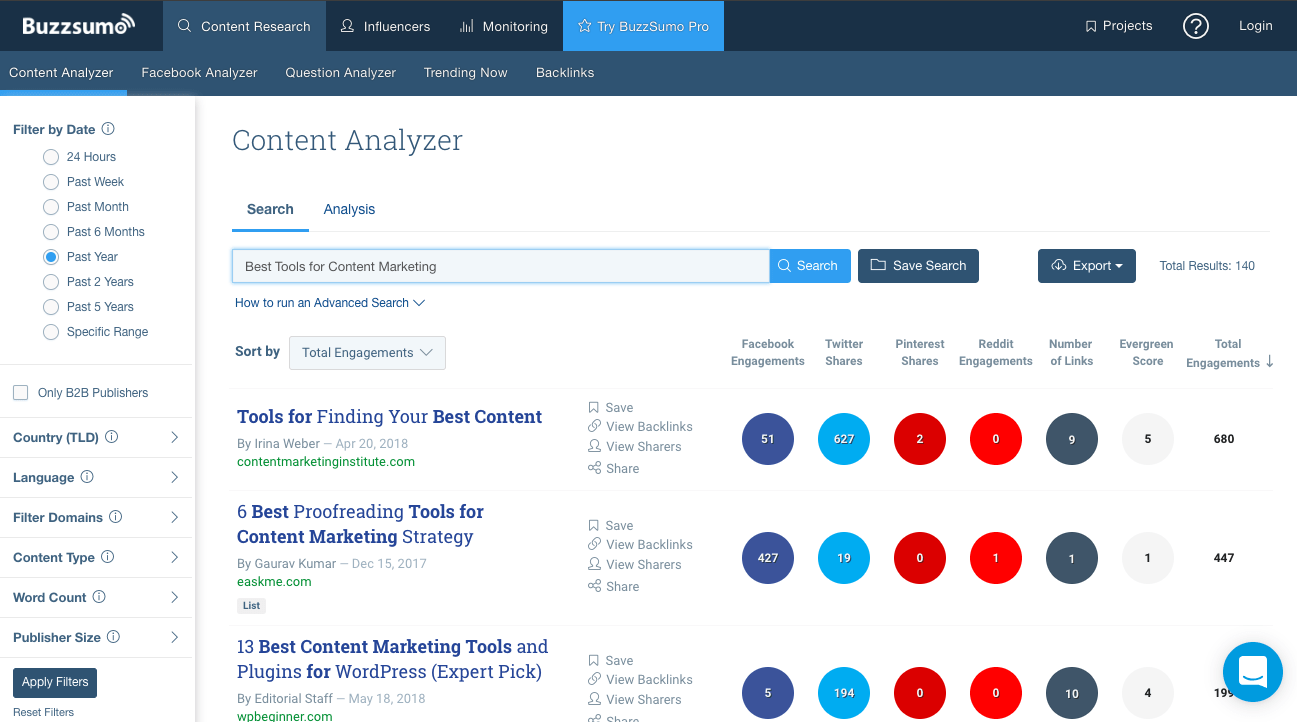The image size is (1297, 722).
Task: Click the Apply Filters button
Action: tap(55, 682)
